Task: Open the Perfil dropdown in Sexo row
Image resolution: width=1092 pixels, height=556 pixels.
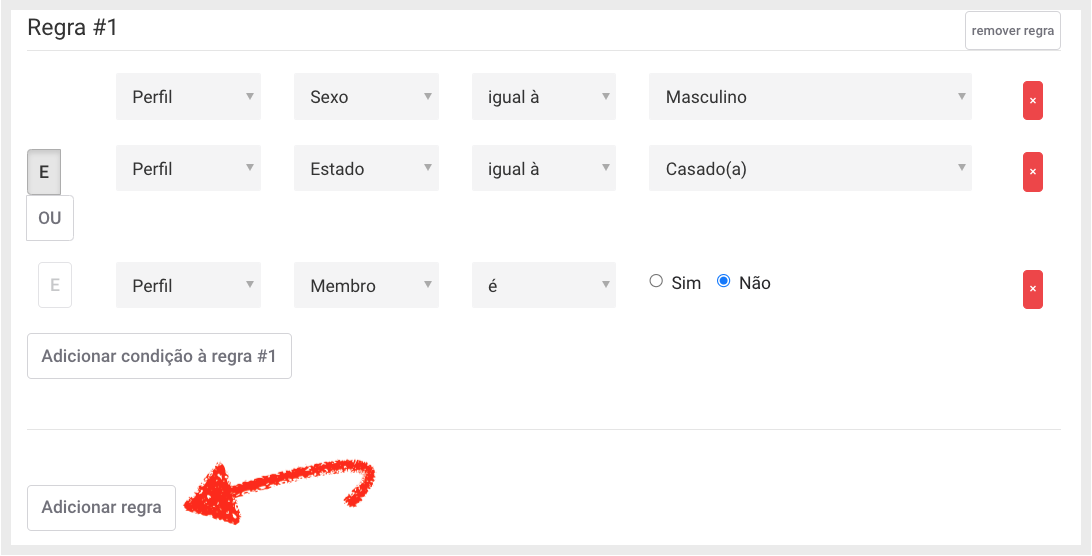Action: [x=189, y=97]
